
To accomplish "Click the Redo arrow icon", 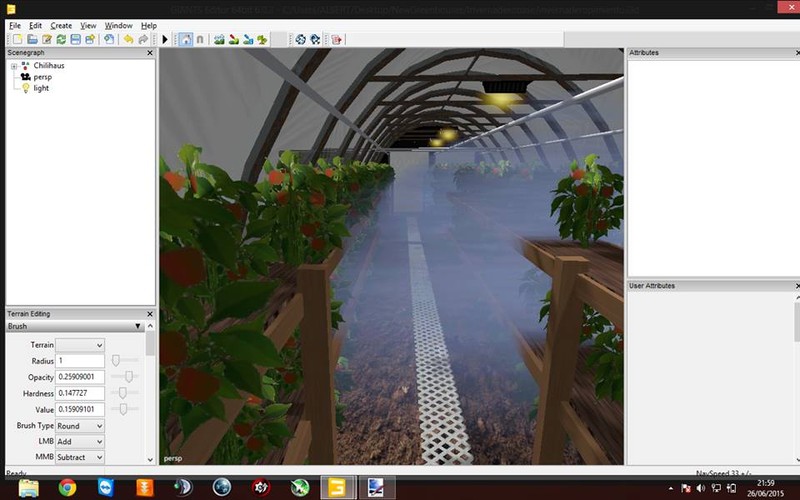I will pyautogui.click(x=143, y=39).
